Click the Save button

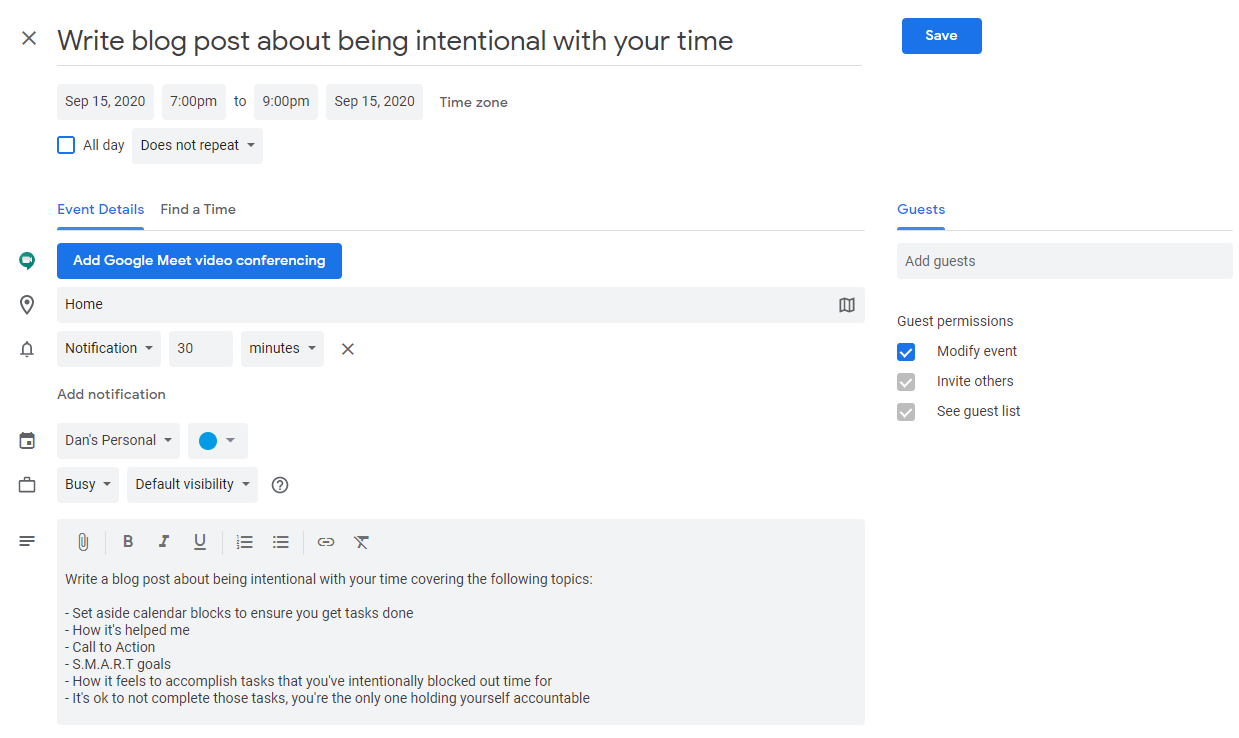tap(941, 36)
